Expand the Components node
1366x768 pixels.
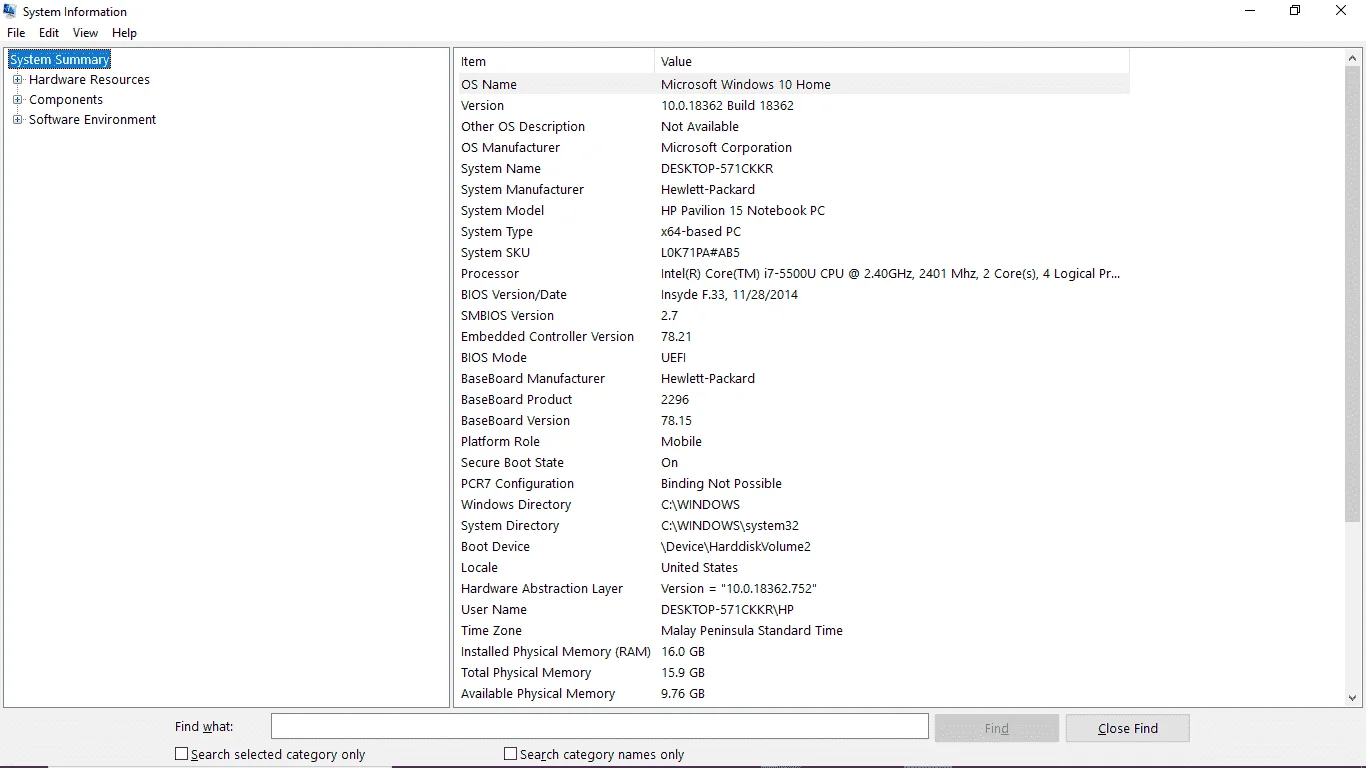pos(17,100)
